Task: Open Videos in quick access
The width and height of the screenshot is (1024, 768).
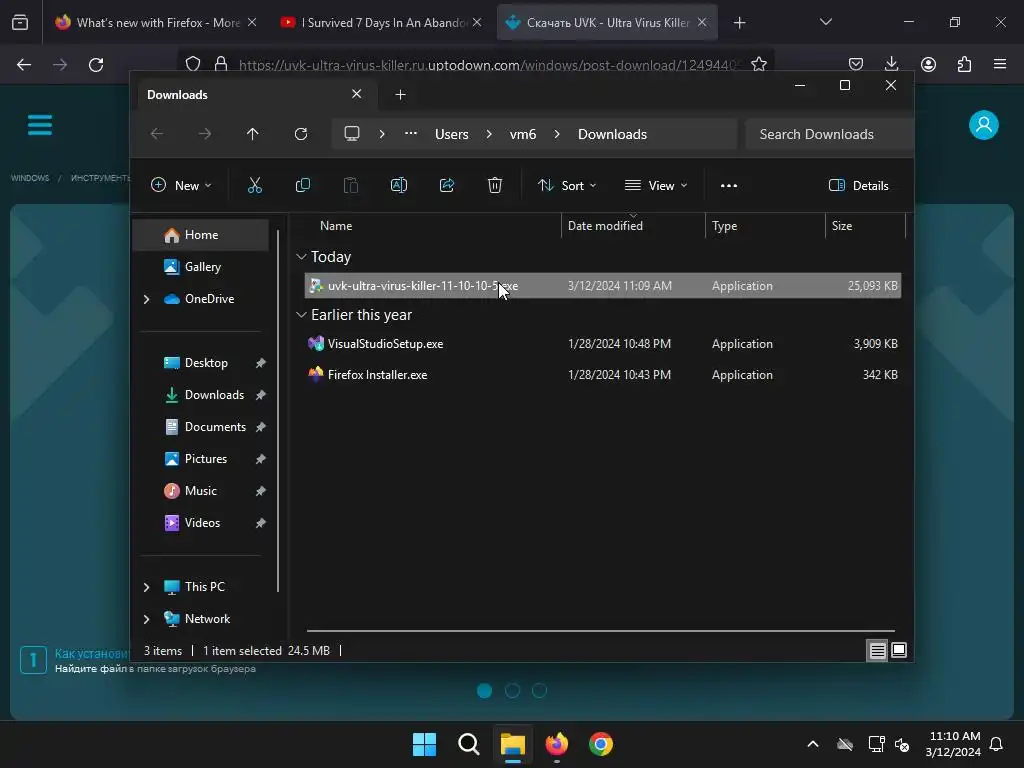Action: click(200, 523)
